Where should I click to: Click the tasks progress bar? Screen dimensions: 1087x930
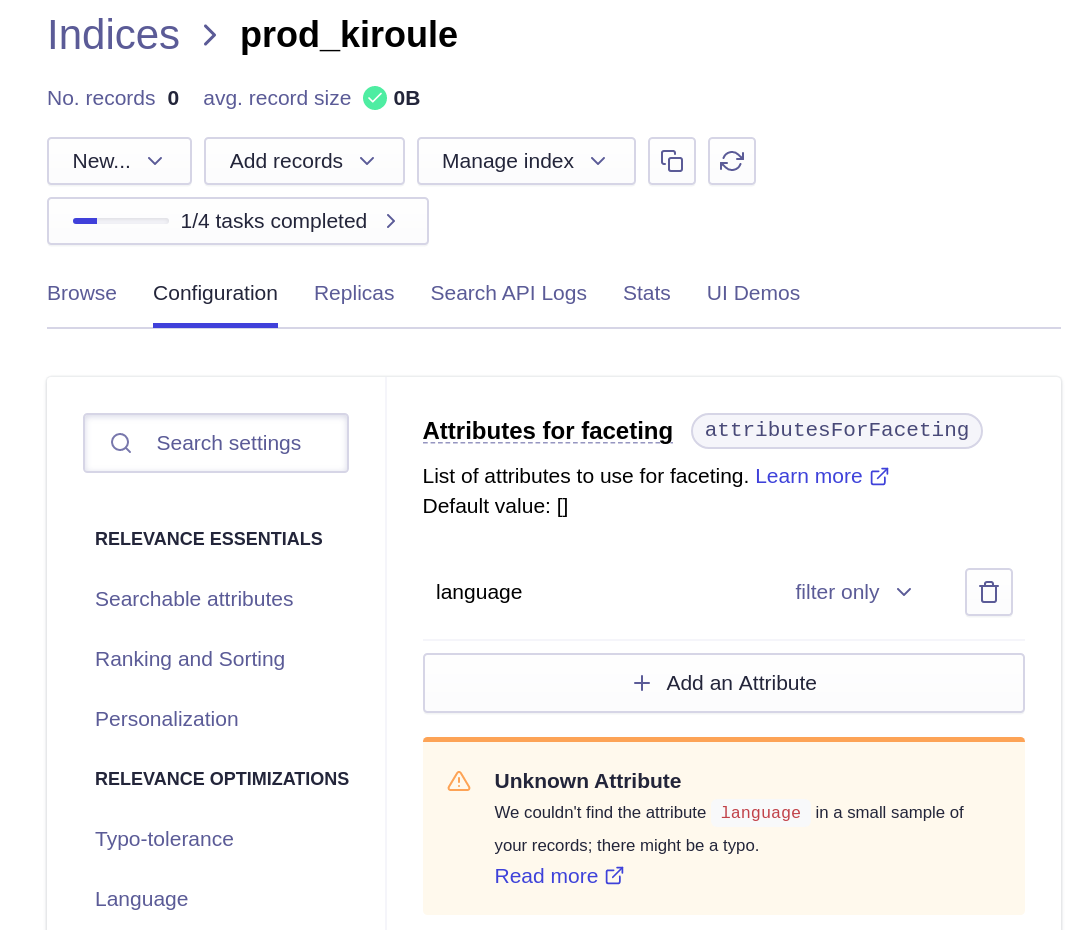pyautogui.click(x=121, y=221)
